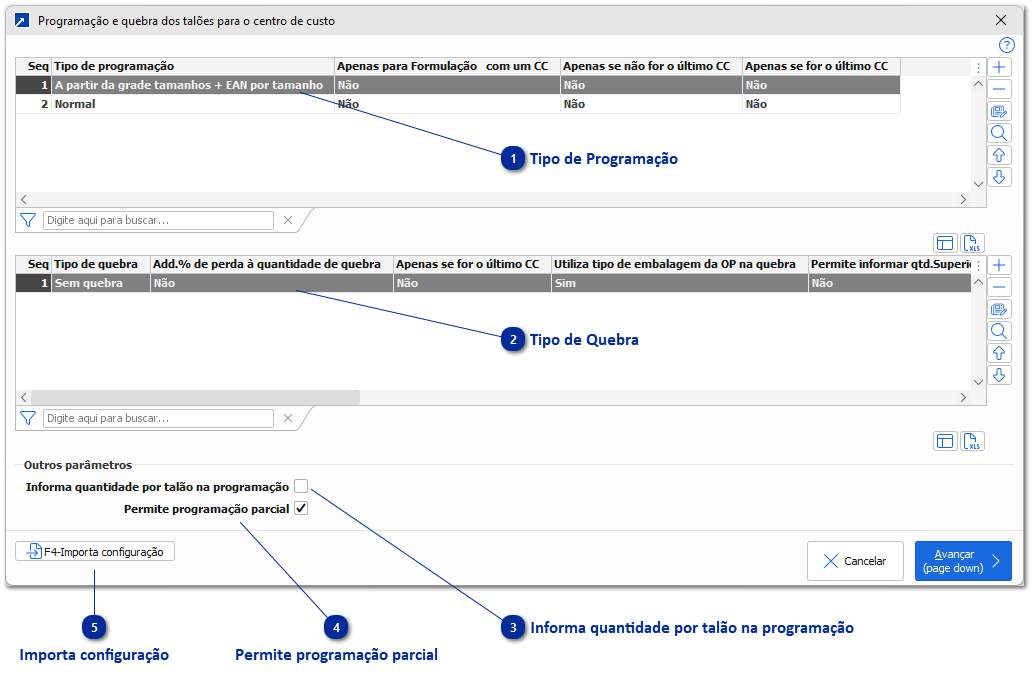Move selected quebra row up

[x=999, y=353]
